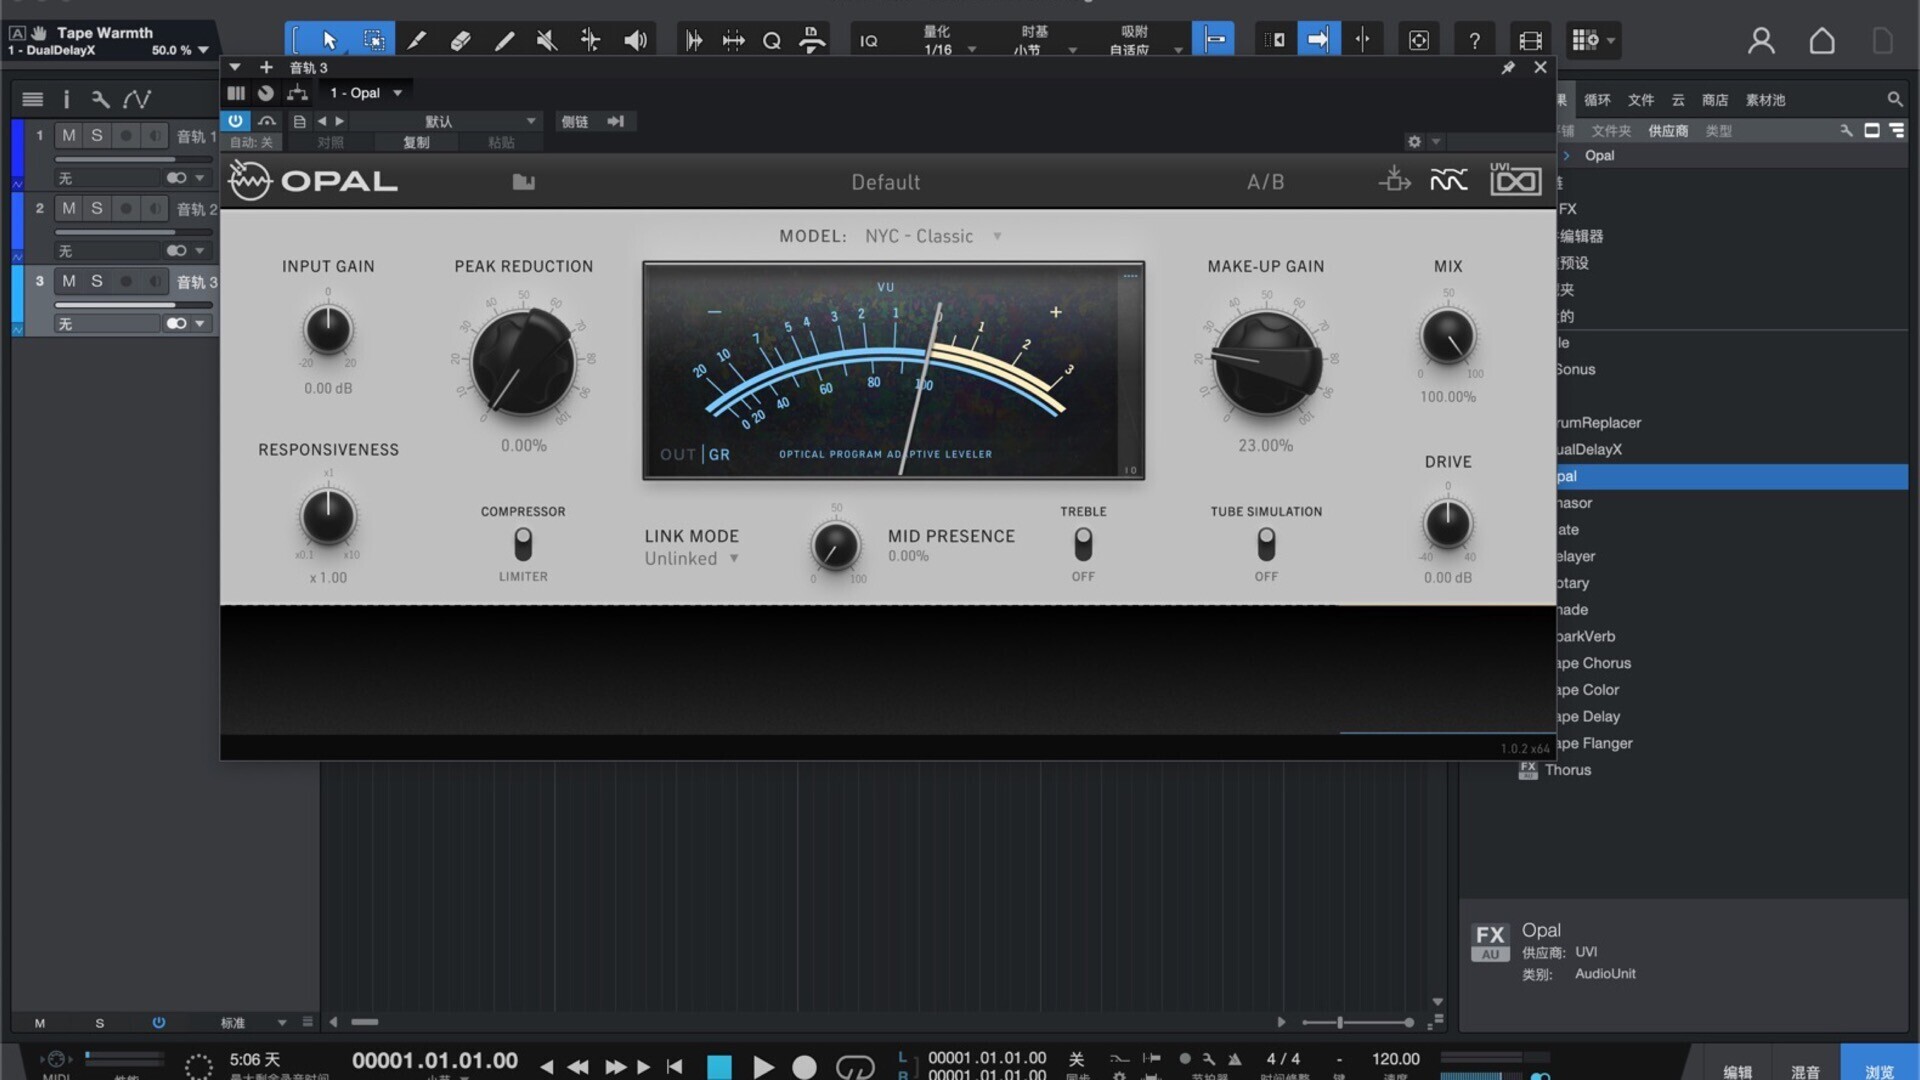Open the 默认 preset dropdown
The width and height of the screenshot is (1920, 1080).
pyautogui.click(x=446, y=121)
